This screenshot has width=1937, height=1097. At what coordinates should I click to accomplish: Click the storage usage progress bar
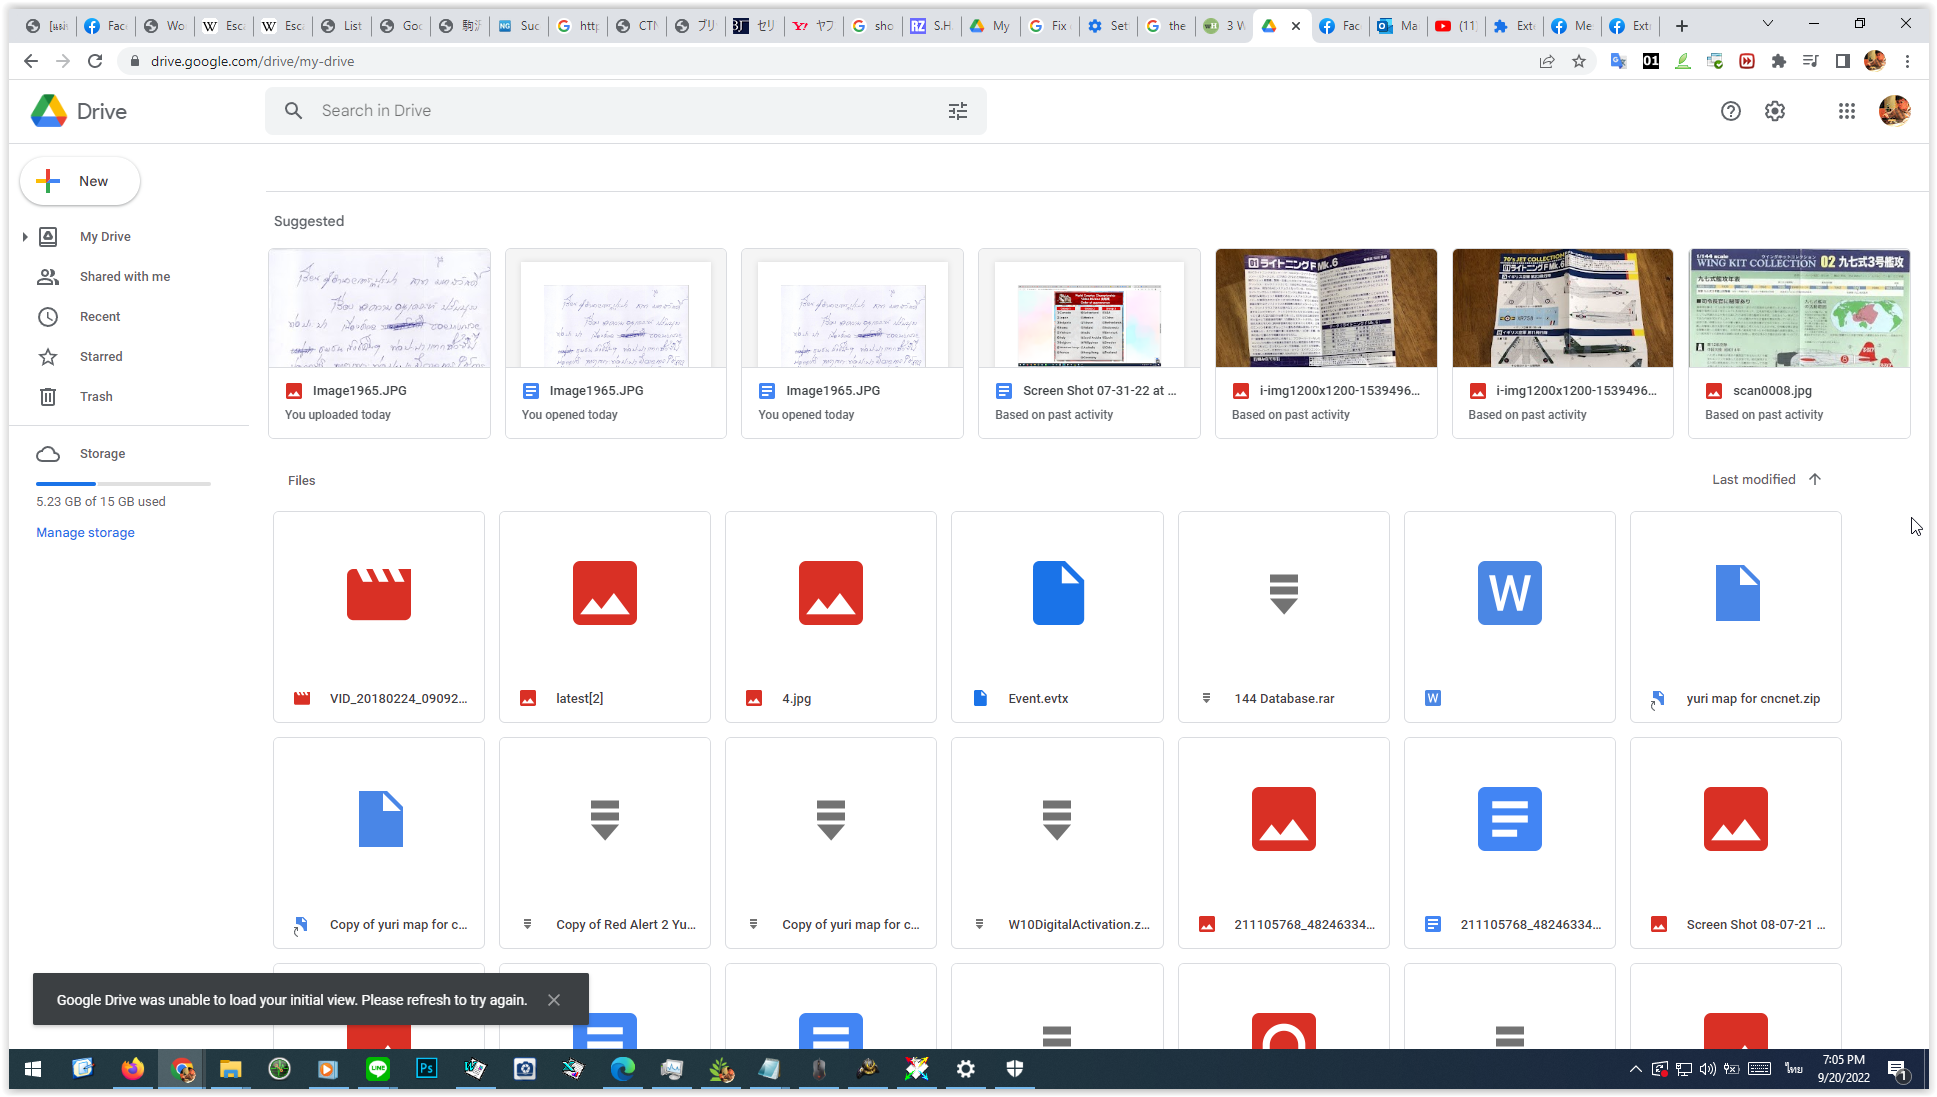tap(123, 483)
